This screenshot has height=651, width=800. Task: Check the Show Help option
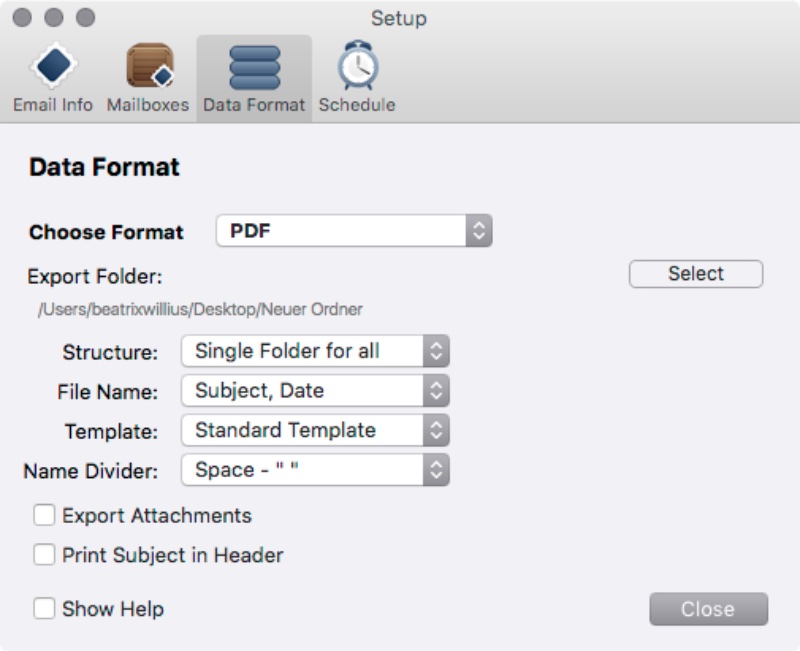44,609
